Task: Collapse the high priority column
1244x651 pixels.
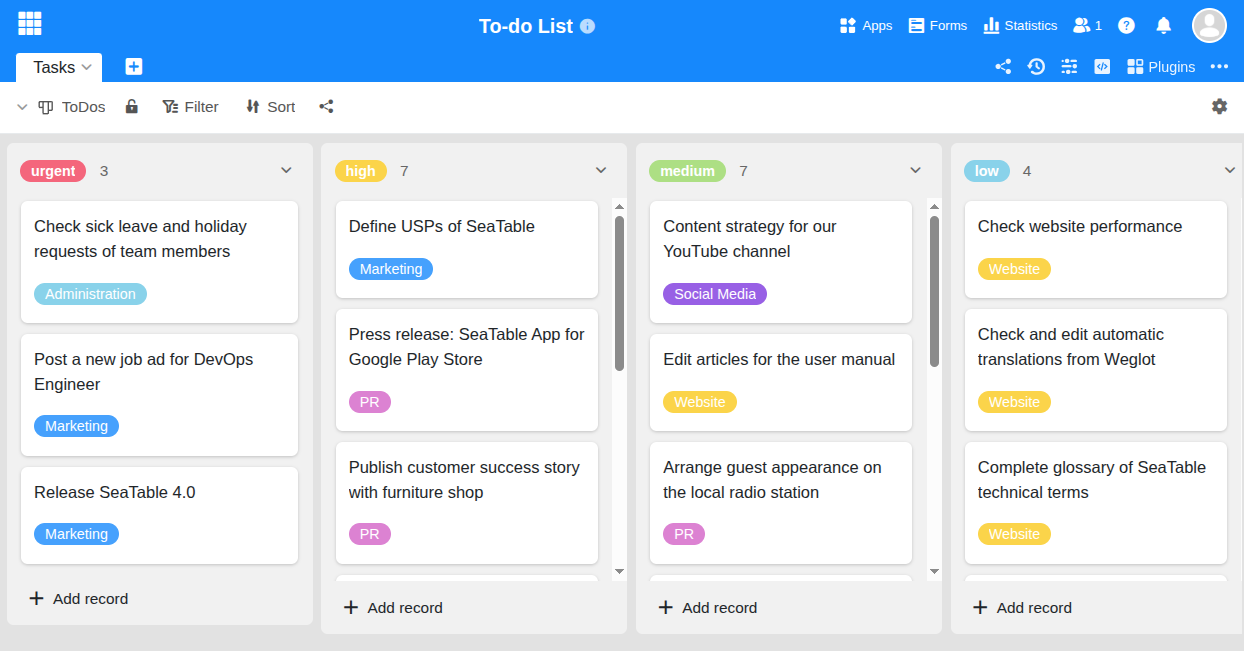Action: [601, 171]
